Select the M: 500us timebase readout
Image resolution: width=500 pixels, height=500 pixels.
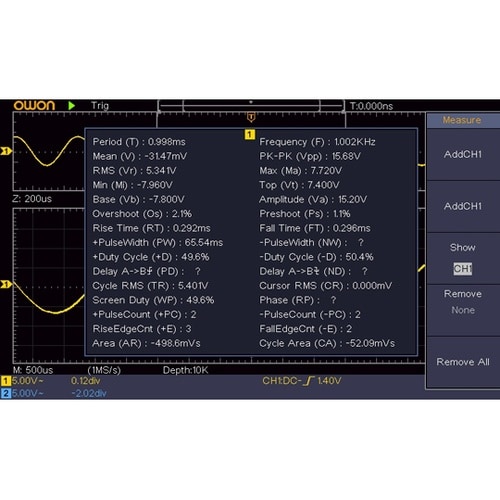33,370
